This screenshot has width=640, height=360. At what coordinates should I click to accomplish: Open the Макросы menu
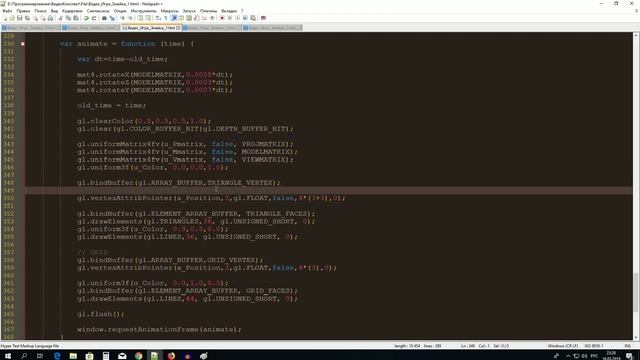coord(169,11)
